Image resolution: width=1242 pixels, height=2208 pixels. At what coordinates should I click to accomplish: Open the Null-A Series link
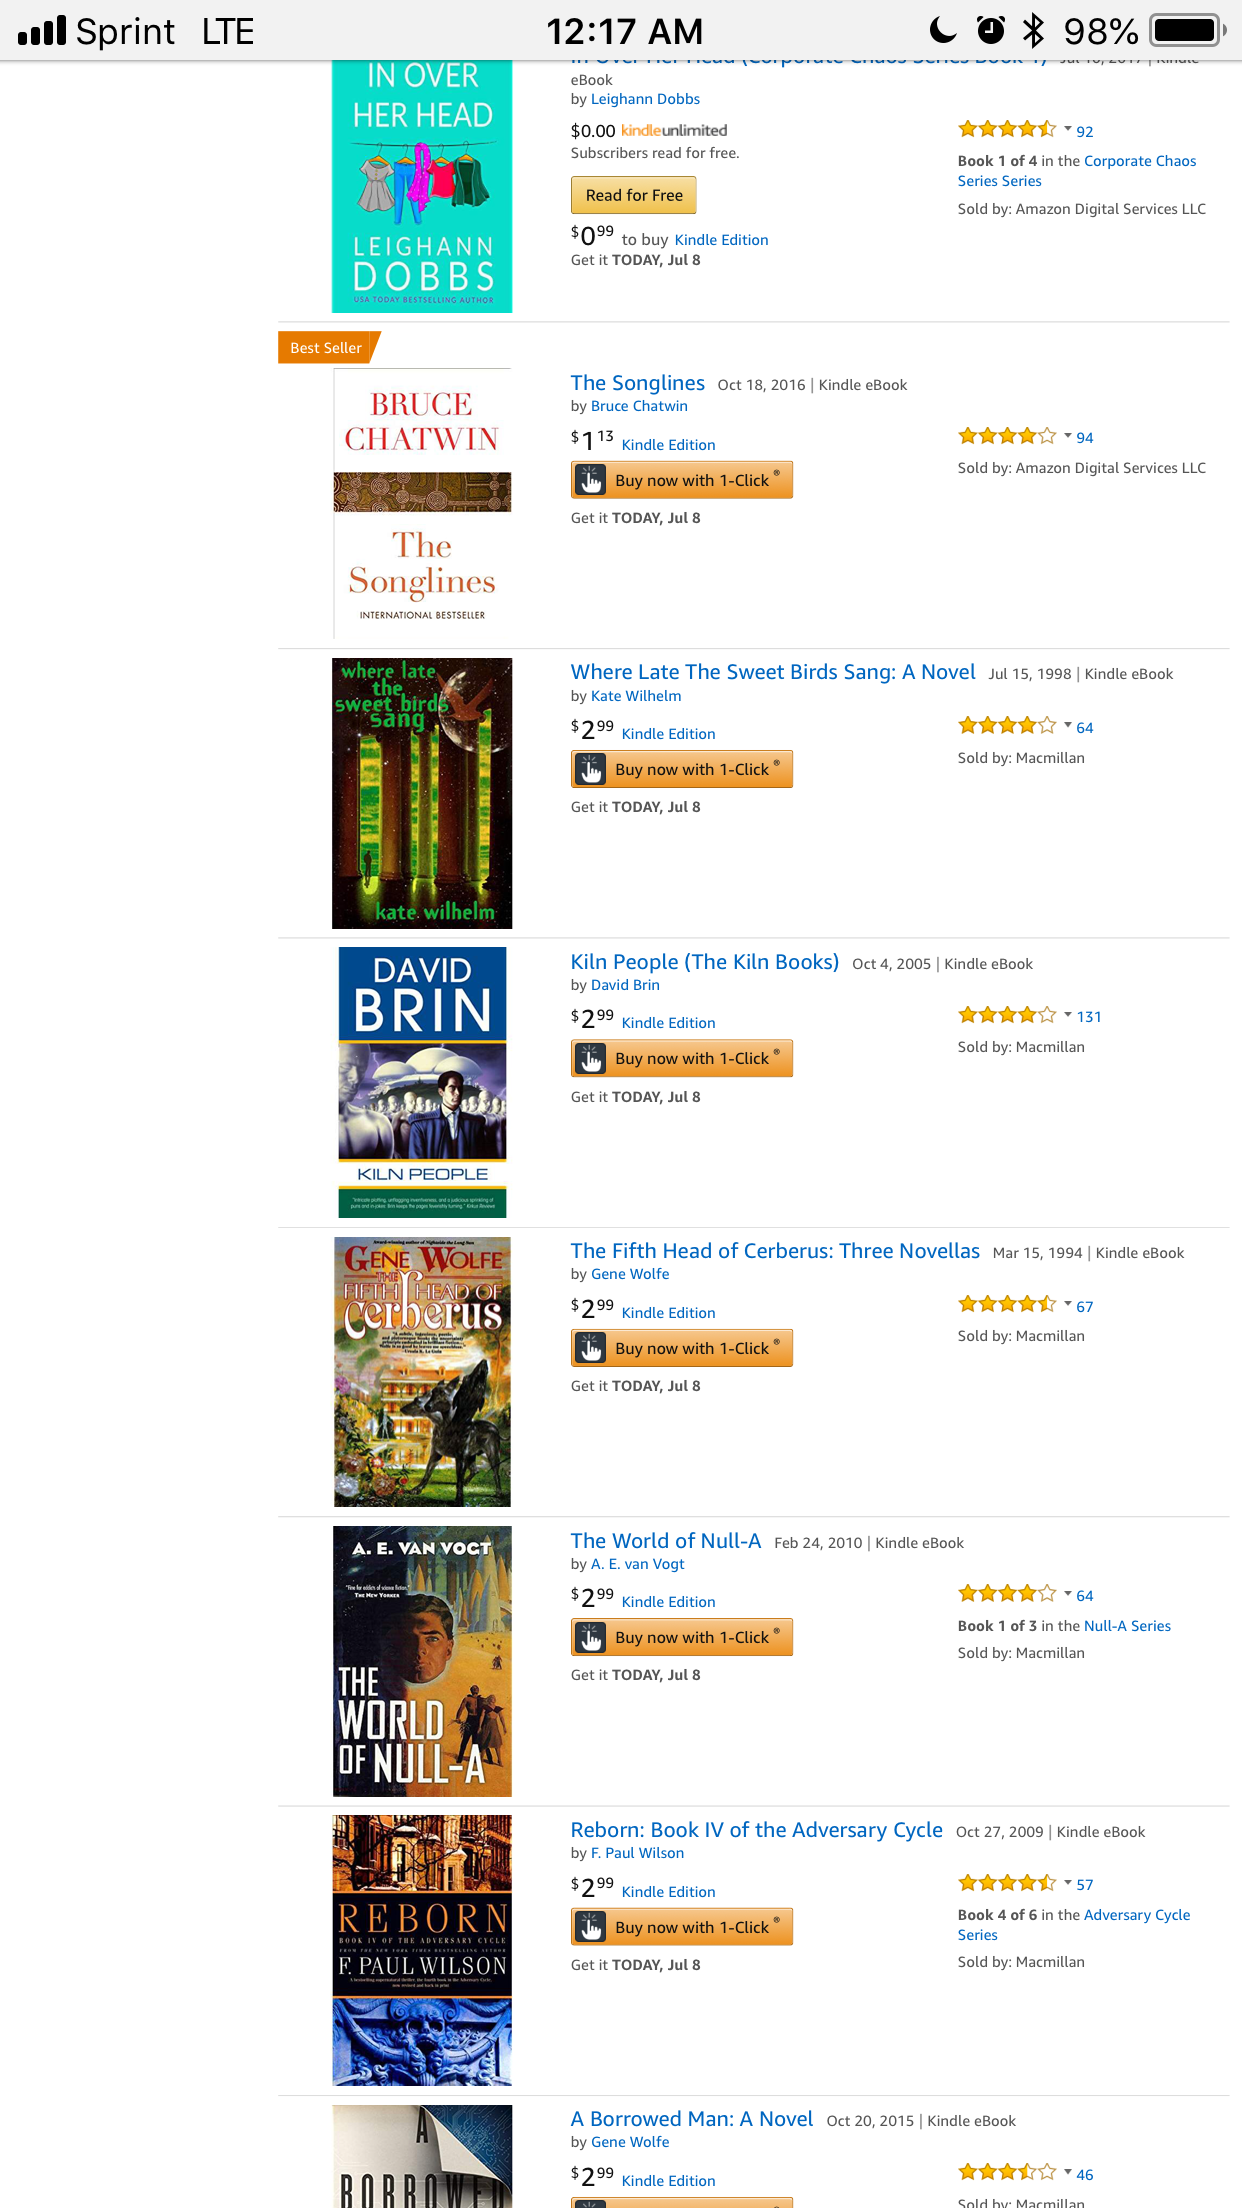point(1127,1626)
